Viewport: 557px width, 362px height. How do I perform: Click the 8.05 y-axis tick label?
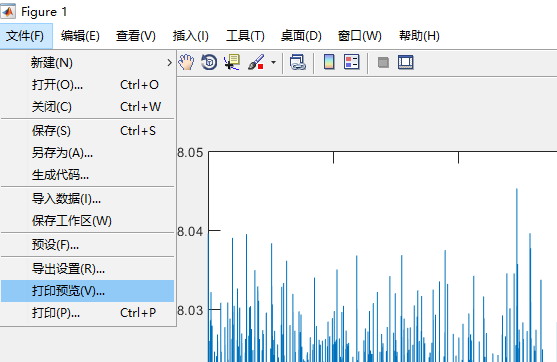pos(190,153)
